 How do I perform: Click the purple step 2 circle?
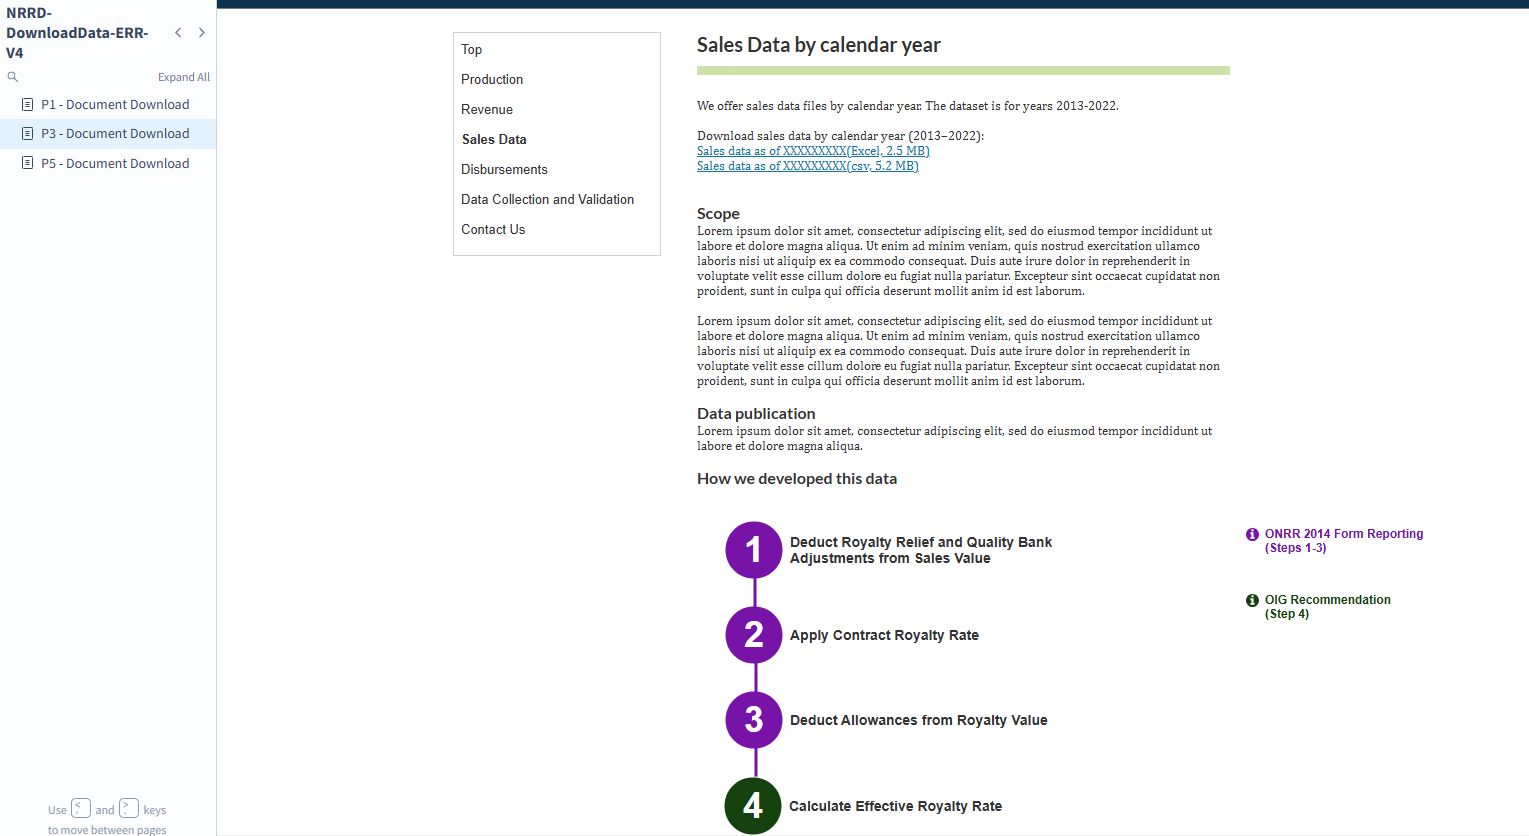pyautogui.click(x=754, y=635)
